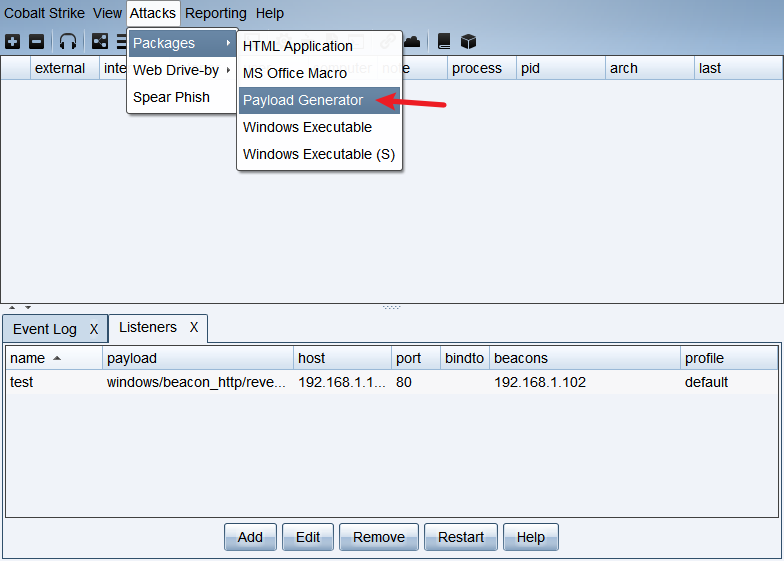Image resolution: width=784 pixels, height=561 pixels.
Task: Click the last column header
Action: point(738,68)
